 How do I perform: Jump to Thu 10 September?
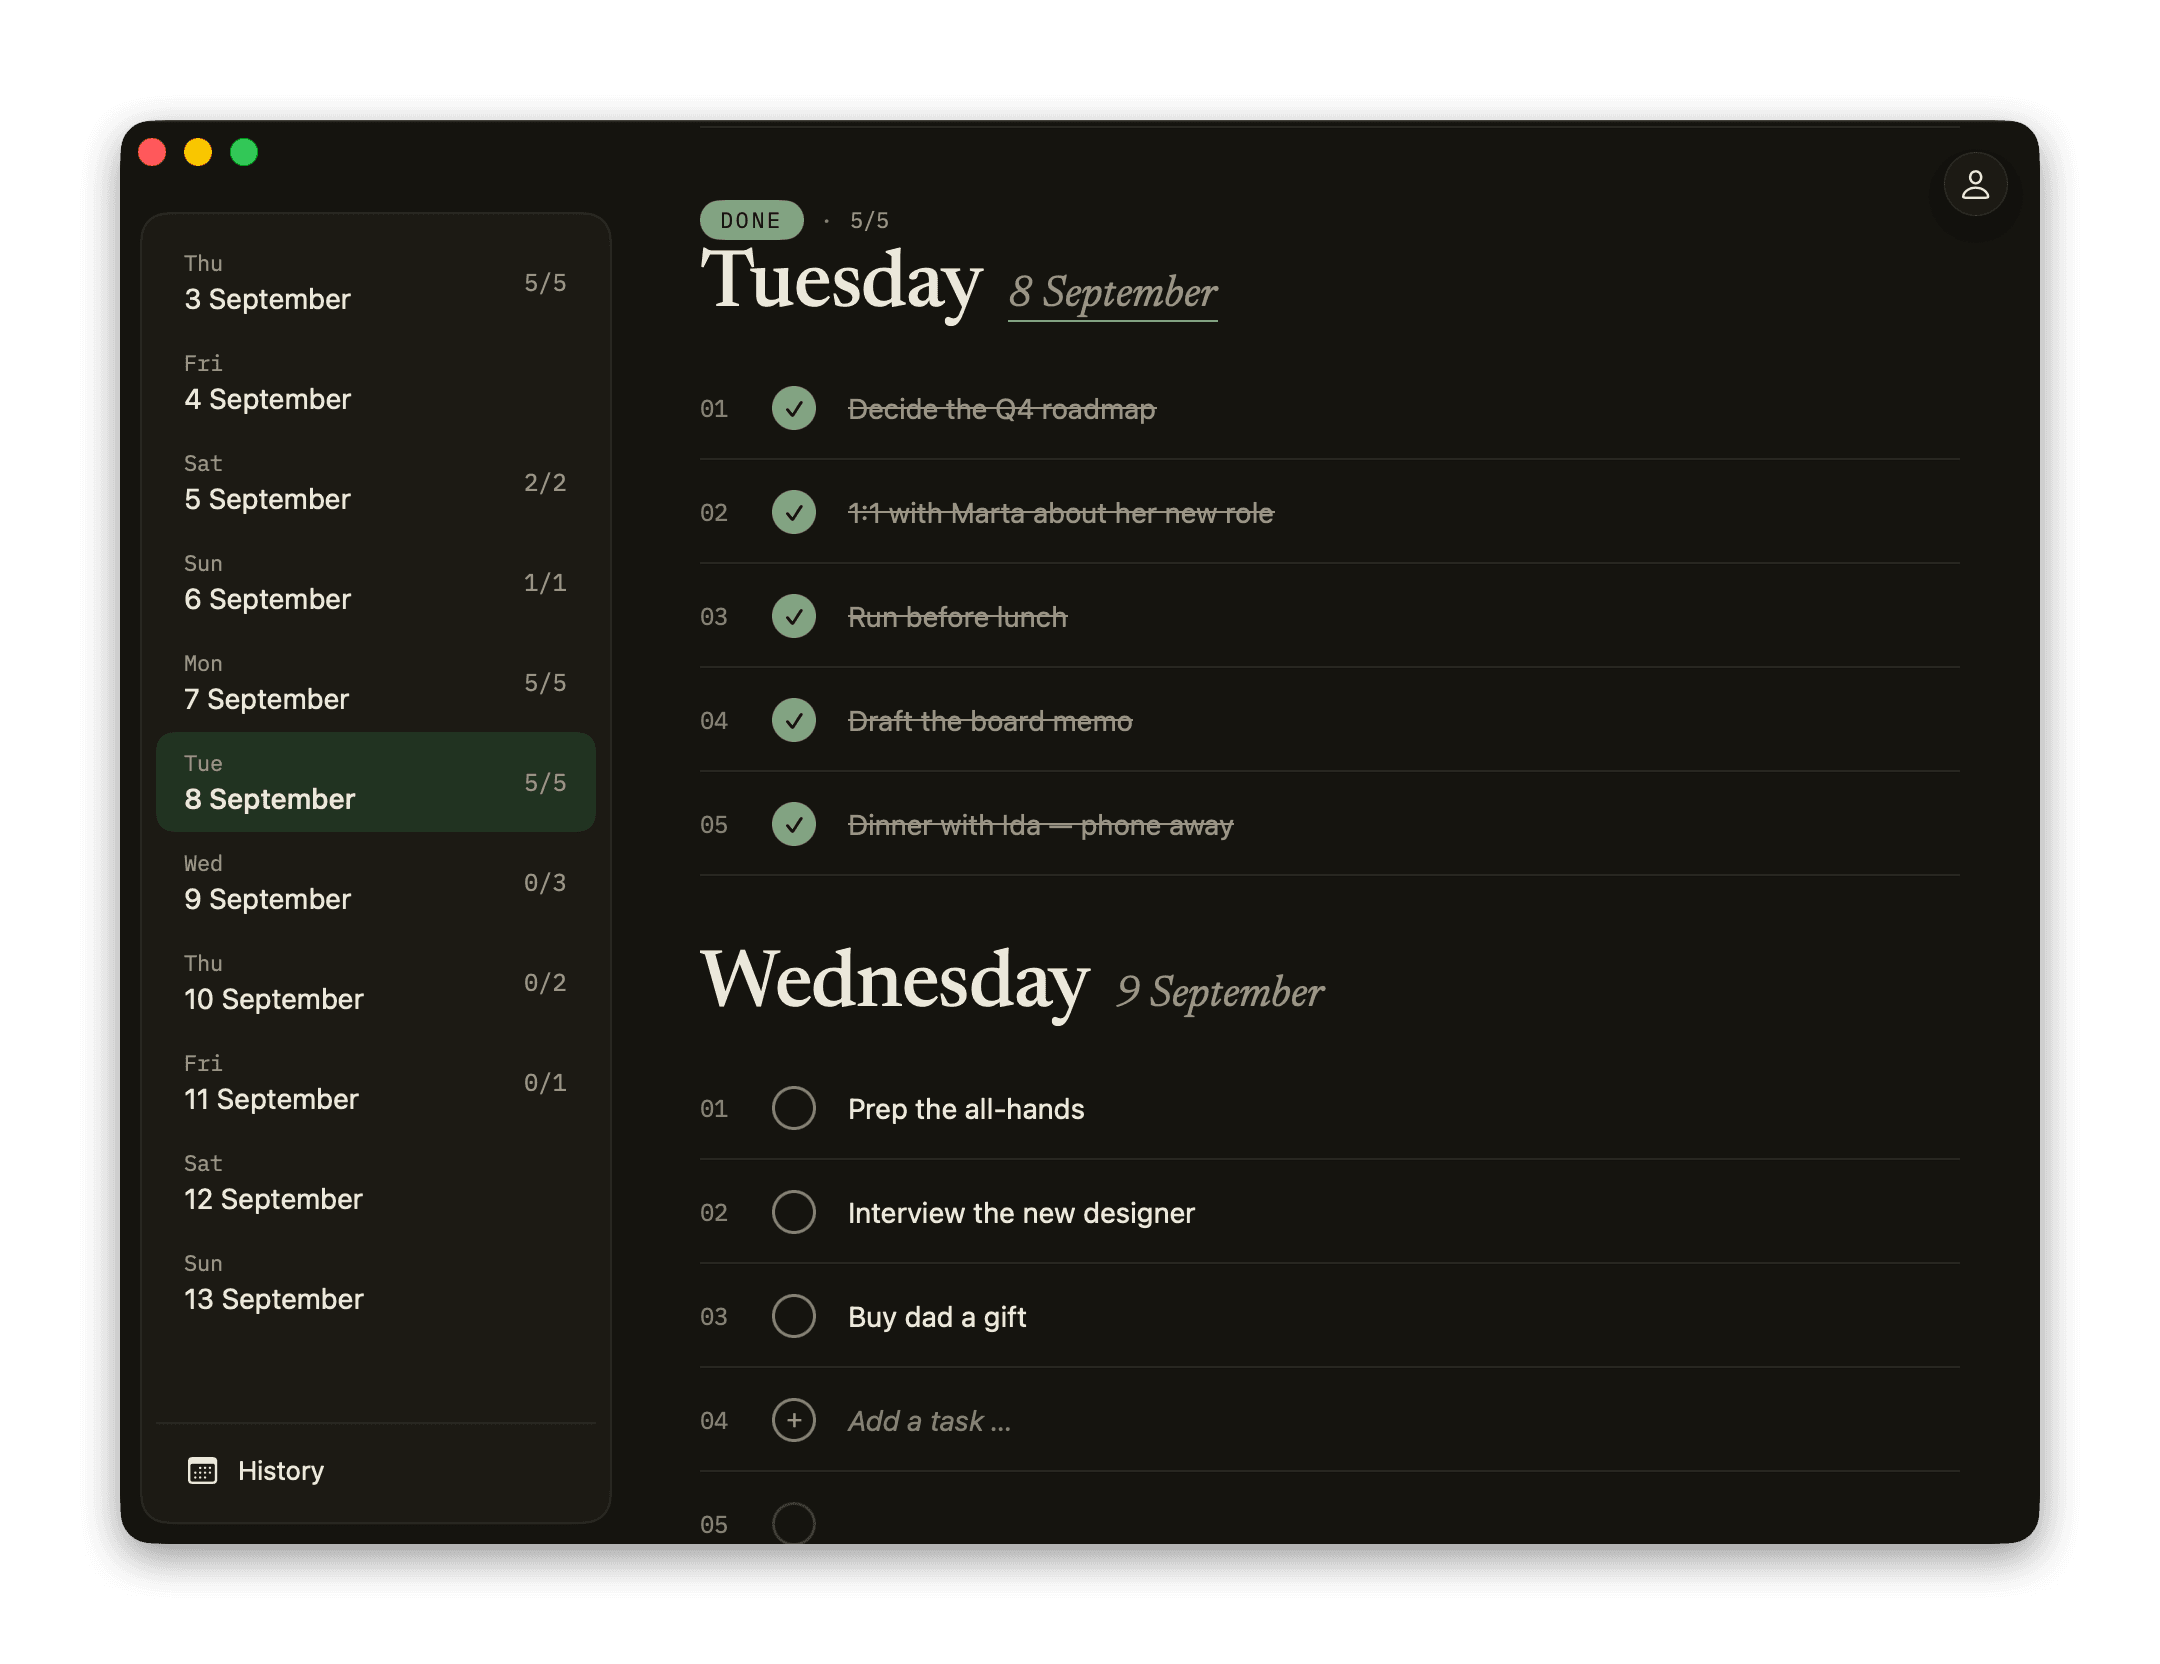[376, 982]
